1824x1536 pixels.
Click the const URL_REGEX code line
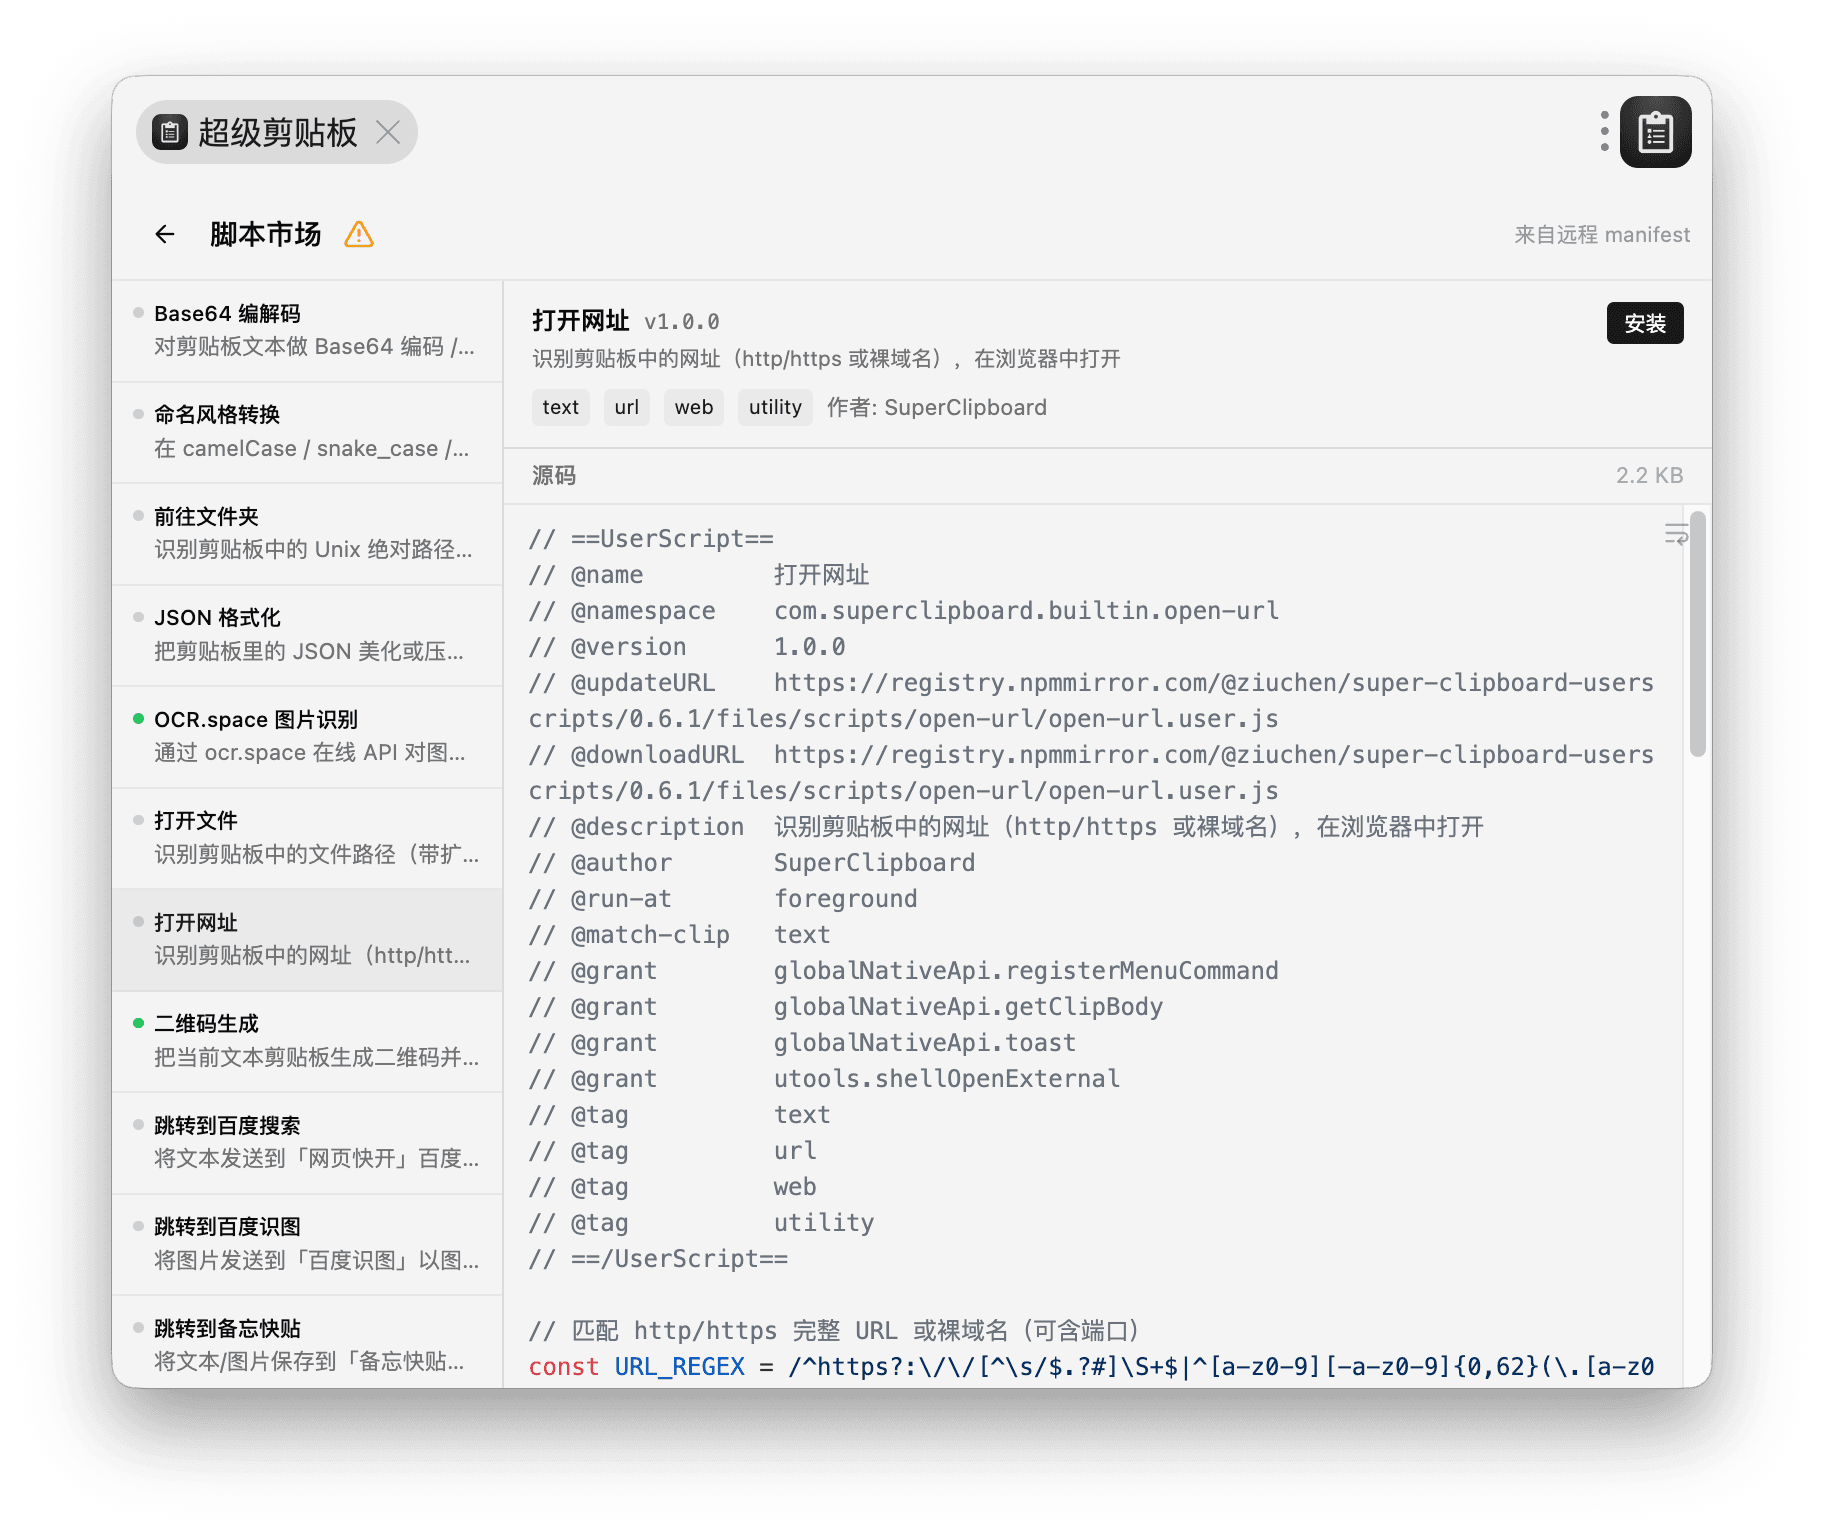[1091, 1367]
